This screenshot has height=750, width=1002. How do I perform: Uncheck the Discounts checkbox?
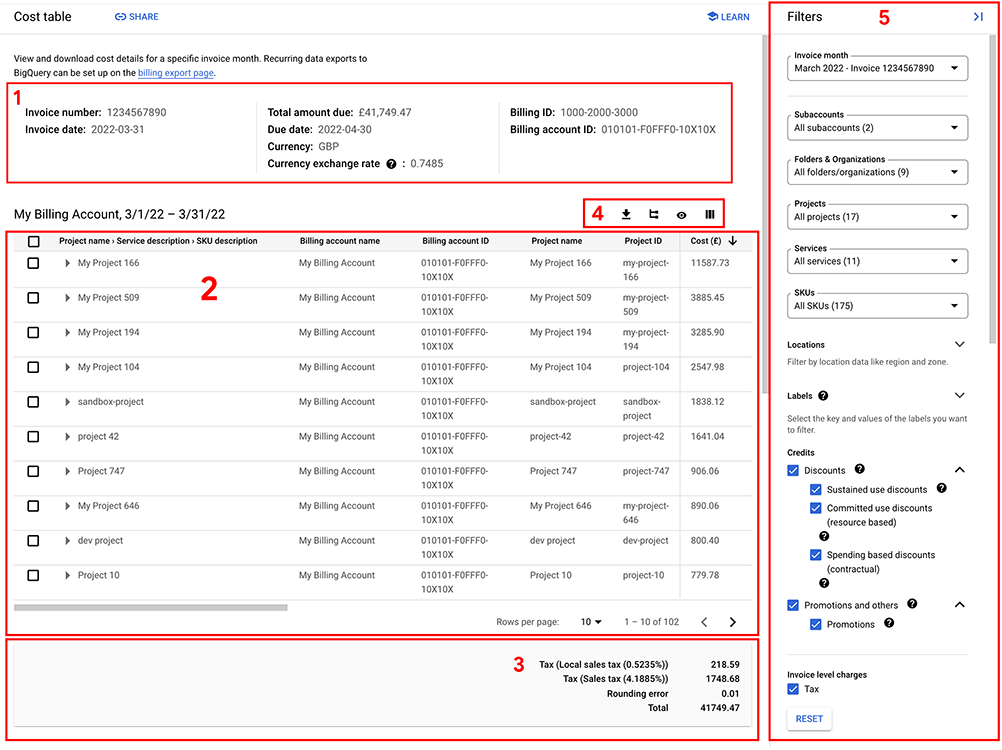pos(793,470)
